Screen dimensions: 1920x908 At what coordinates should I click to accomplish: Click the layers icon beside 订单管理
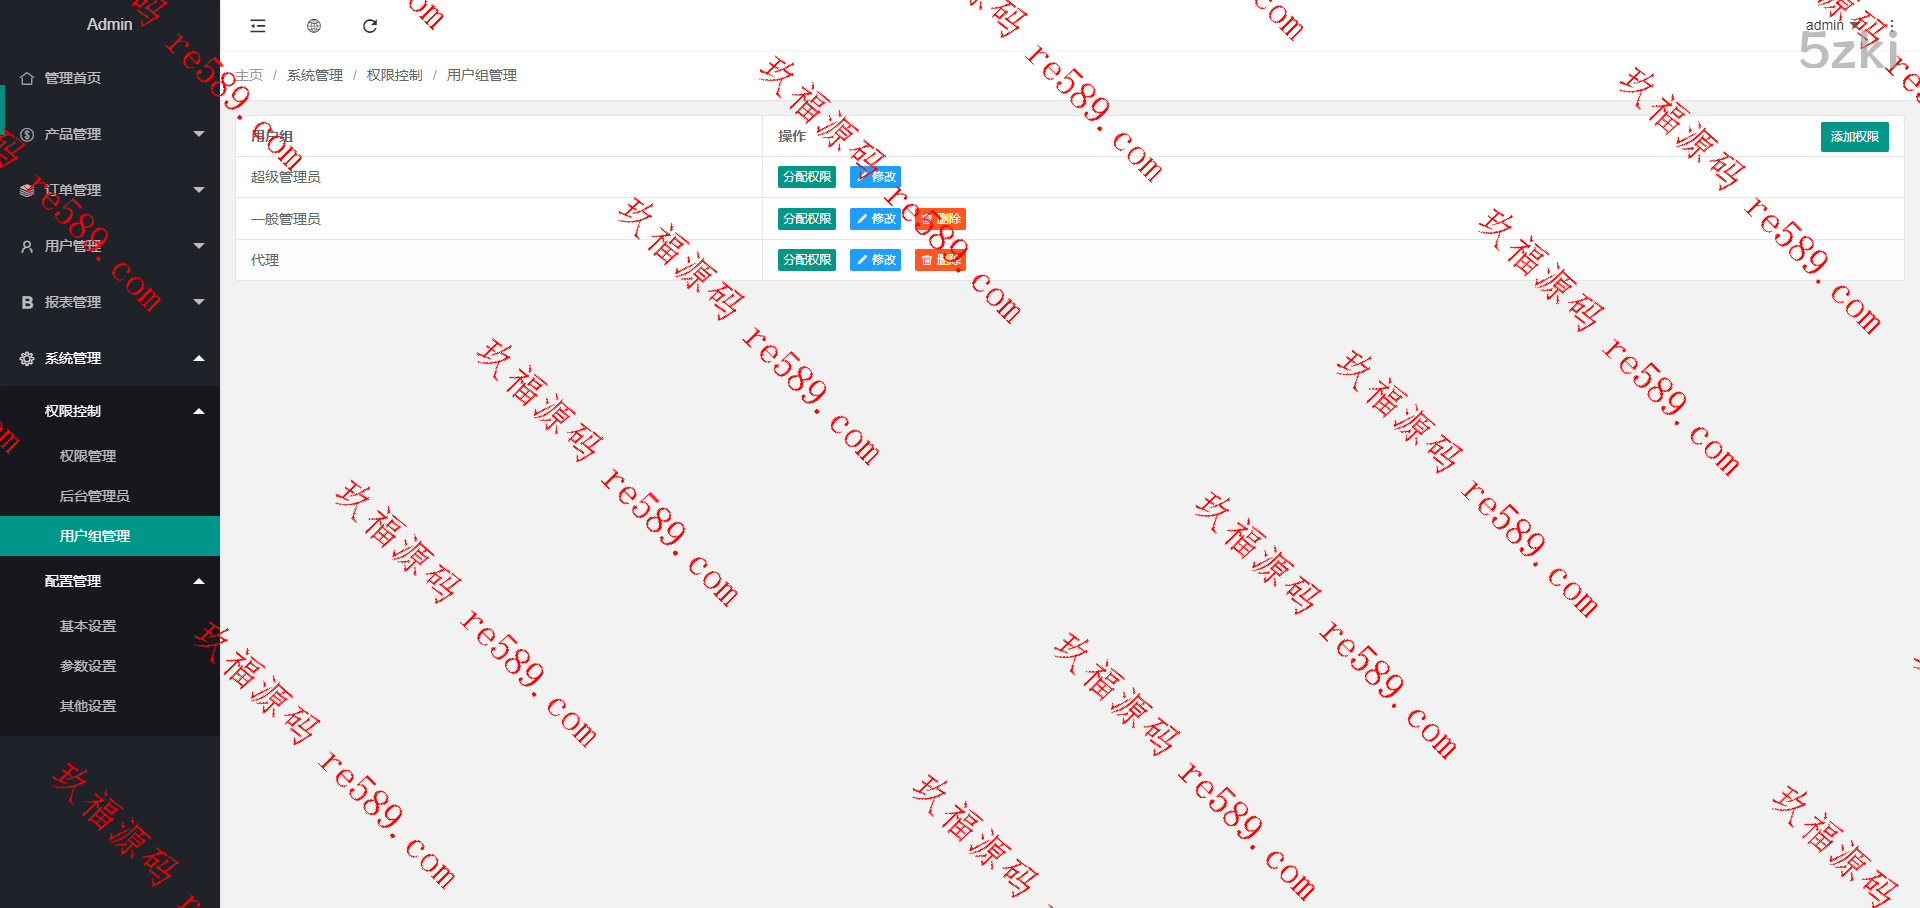[27, 190]
